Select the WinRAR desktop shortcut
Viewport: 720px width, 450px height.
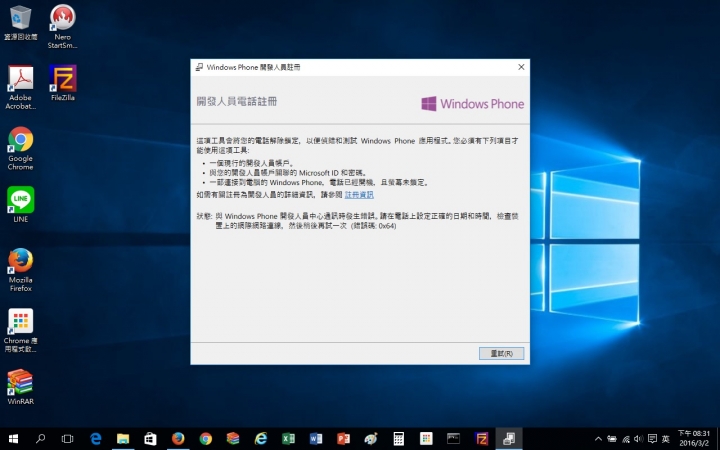tap(21, 387)
